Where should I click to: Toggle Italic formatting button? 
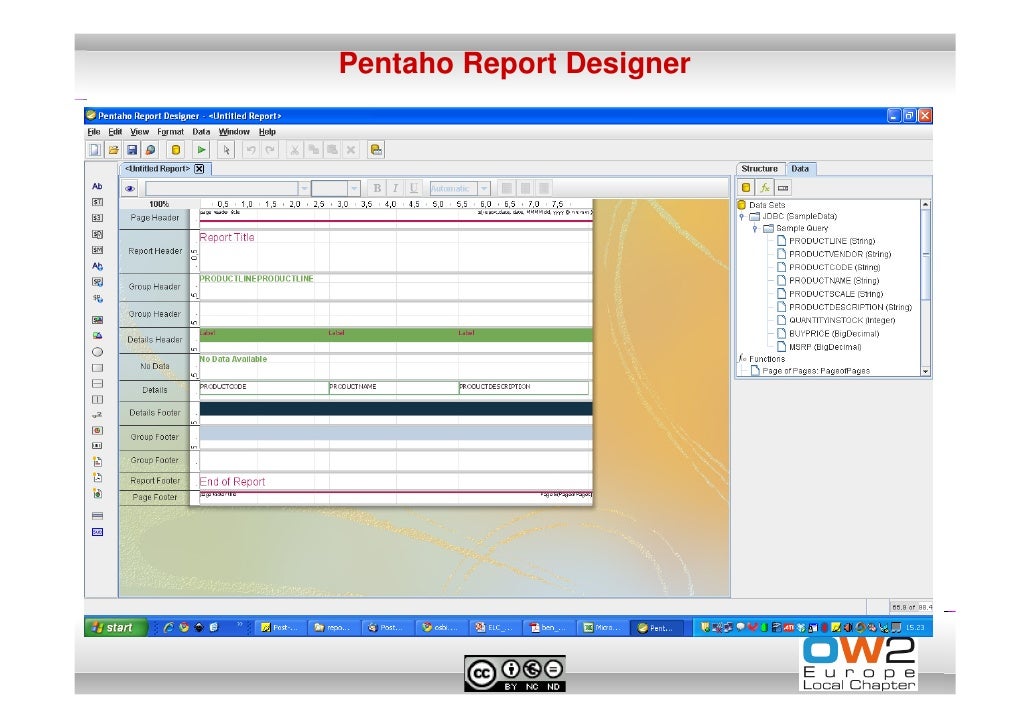395,189
